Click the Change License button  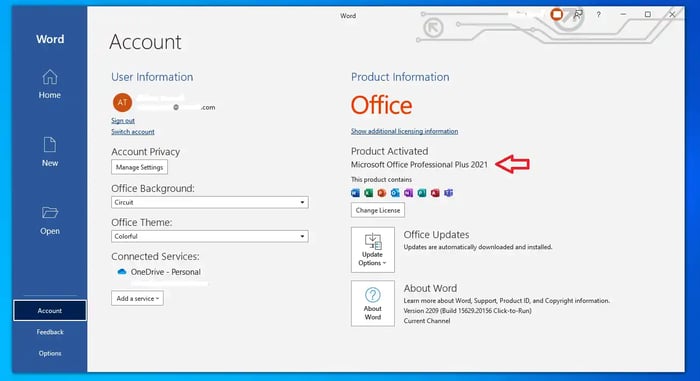pos(378,210)
